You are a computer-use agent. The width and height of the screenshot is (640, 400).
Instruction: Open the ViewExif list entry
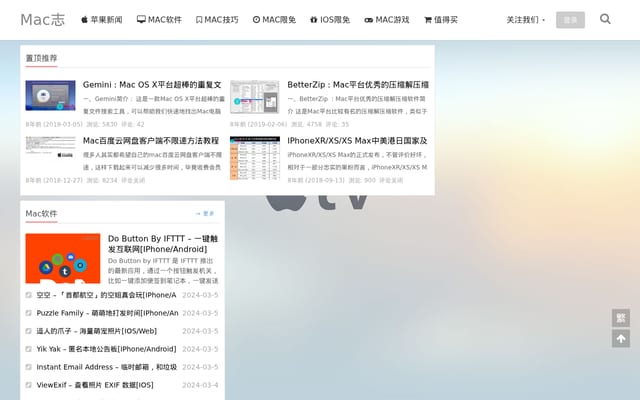tap(95, 384)
